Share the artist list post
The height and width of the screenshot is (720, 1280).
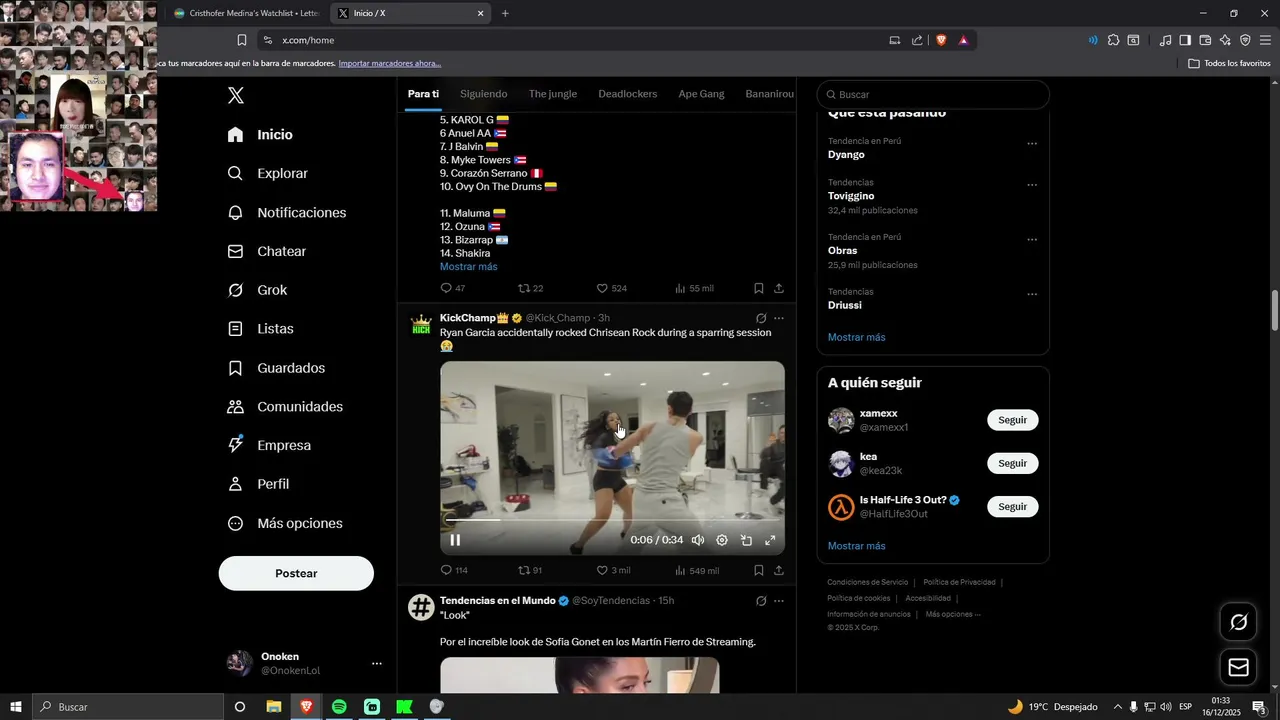click(779, 288)
